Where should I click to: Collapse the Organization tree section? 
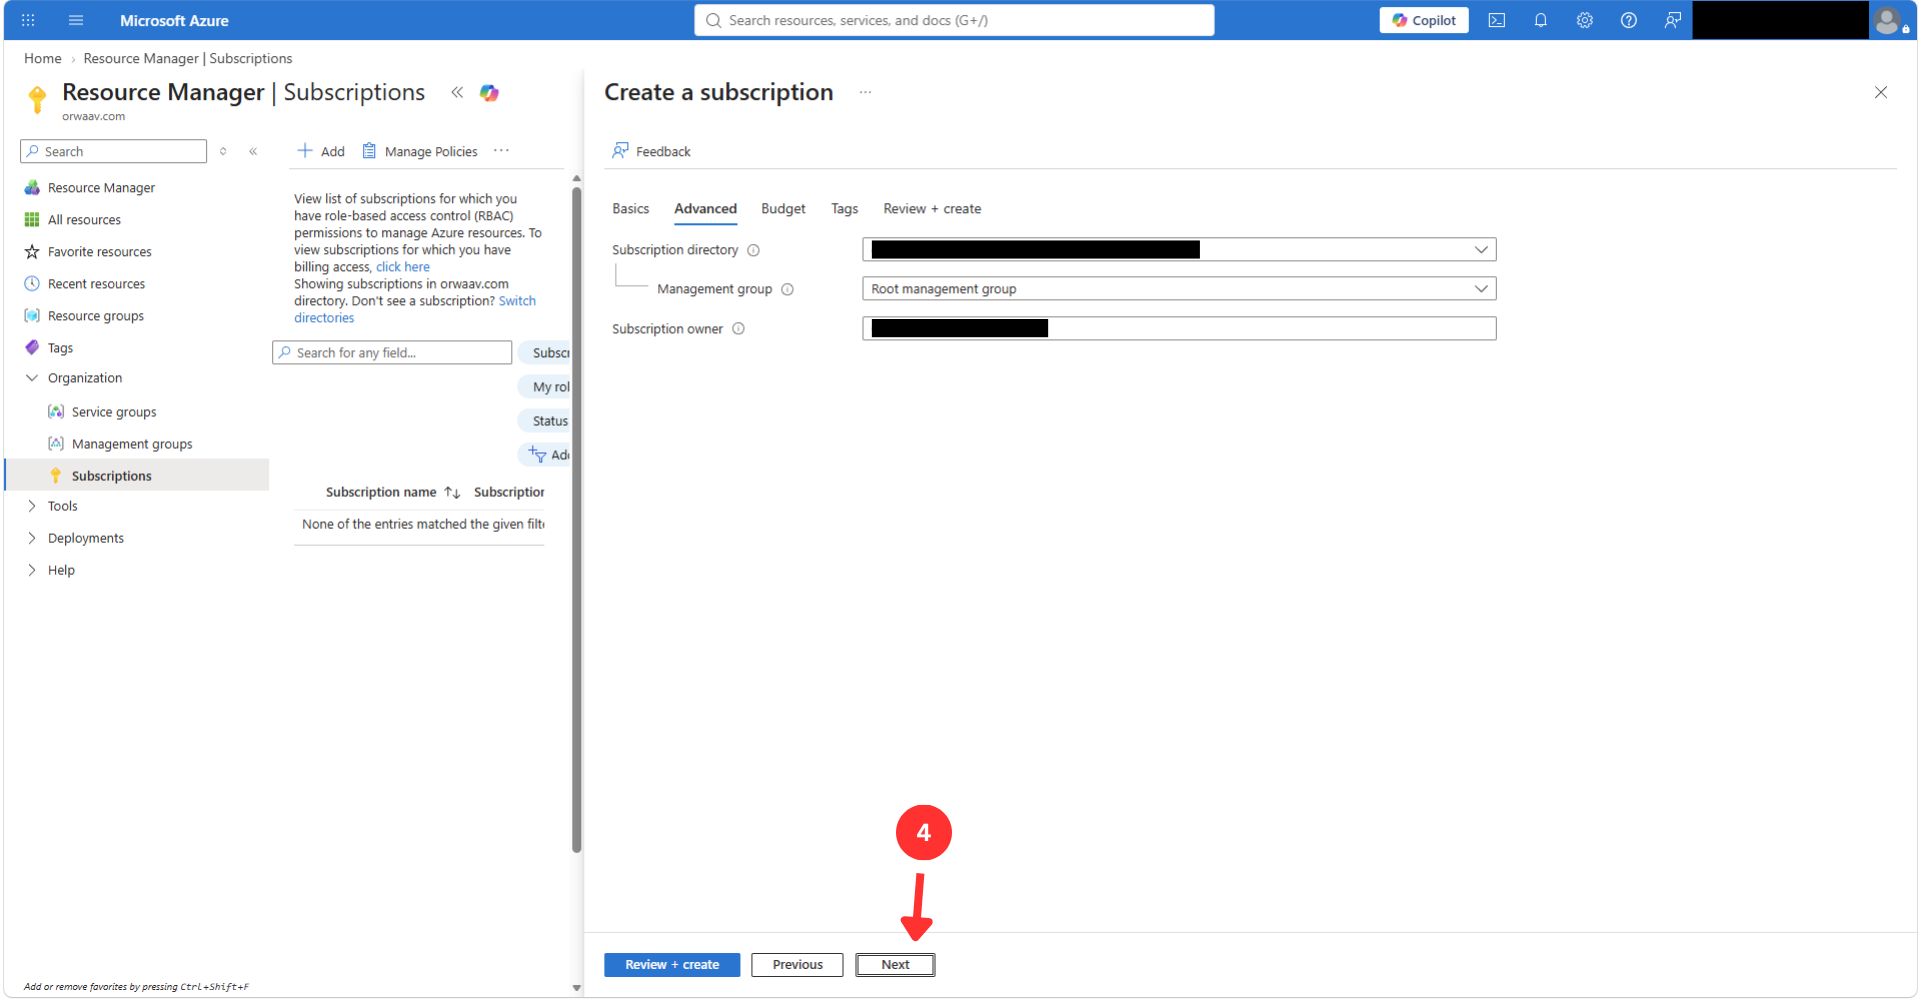click(32, 378)
